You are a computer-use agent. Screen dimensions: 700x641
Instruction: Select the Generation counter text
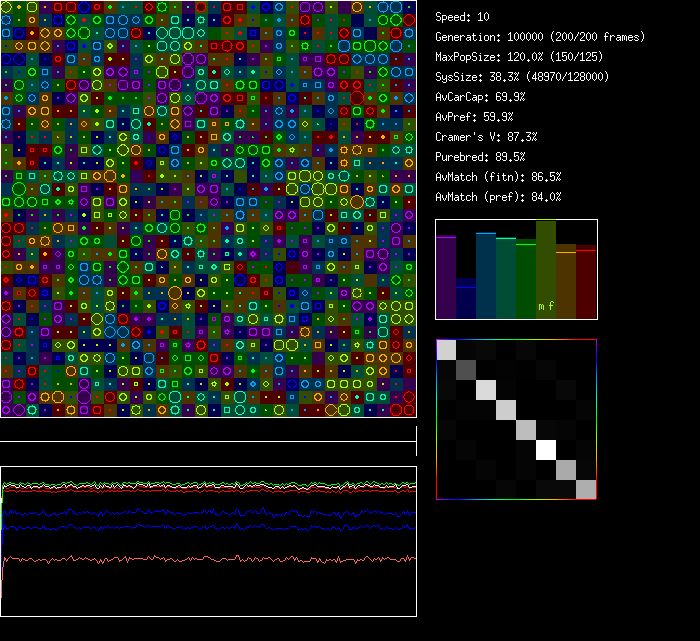tap(540, 37)
